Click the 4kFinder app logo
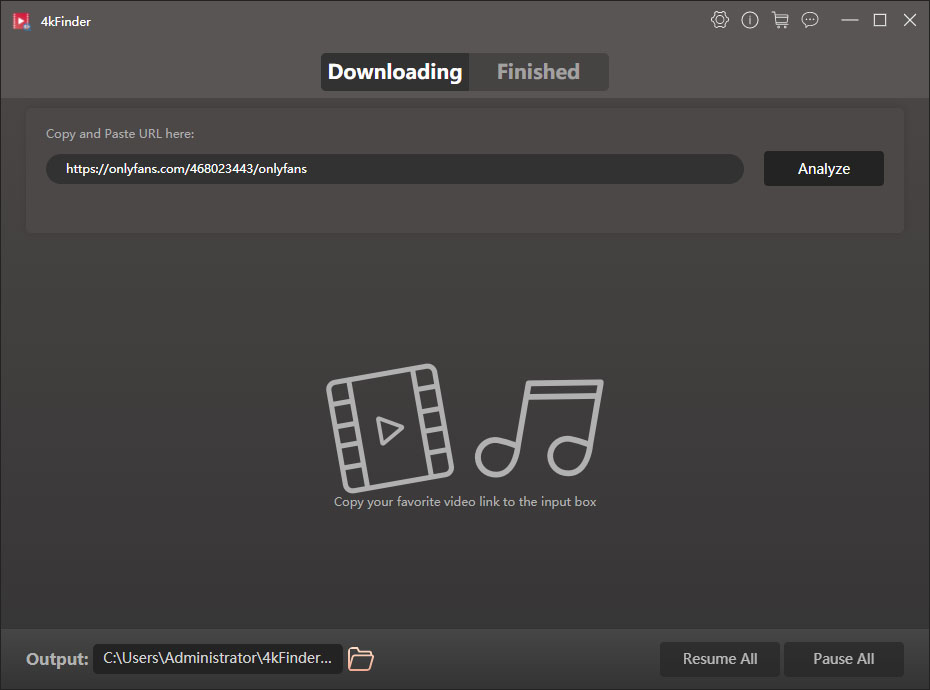 21,21
